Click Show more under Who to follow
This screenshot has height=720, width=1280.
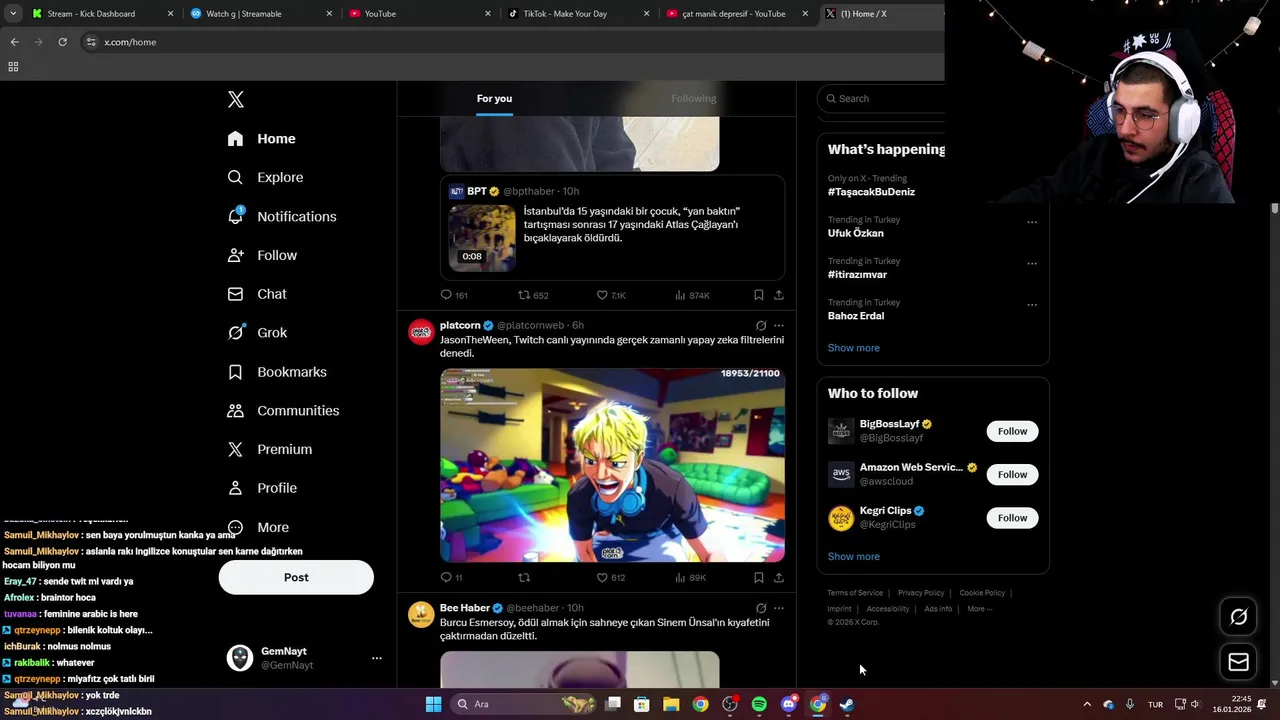854,556
